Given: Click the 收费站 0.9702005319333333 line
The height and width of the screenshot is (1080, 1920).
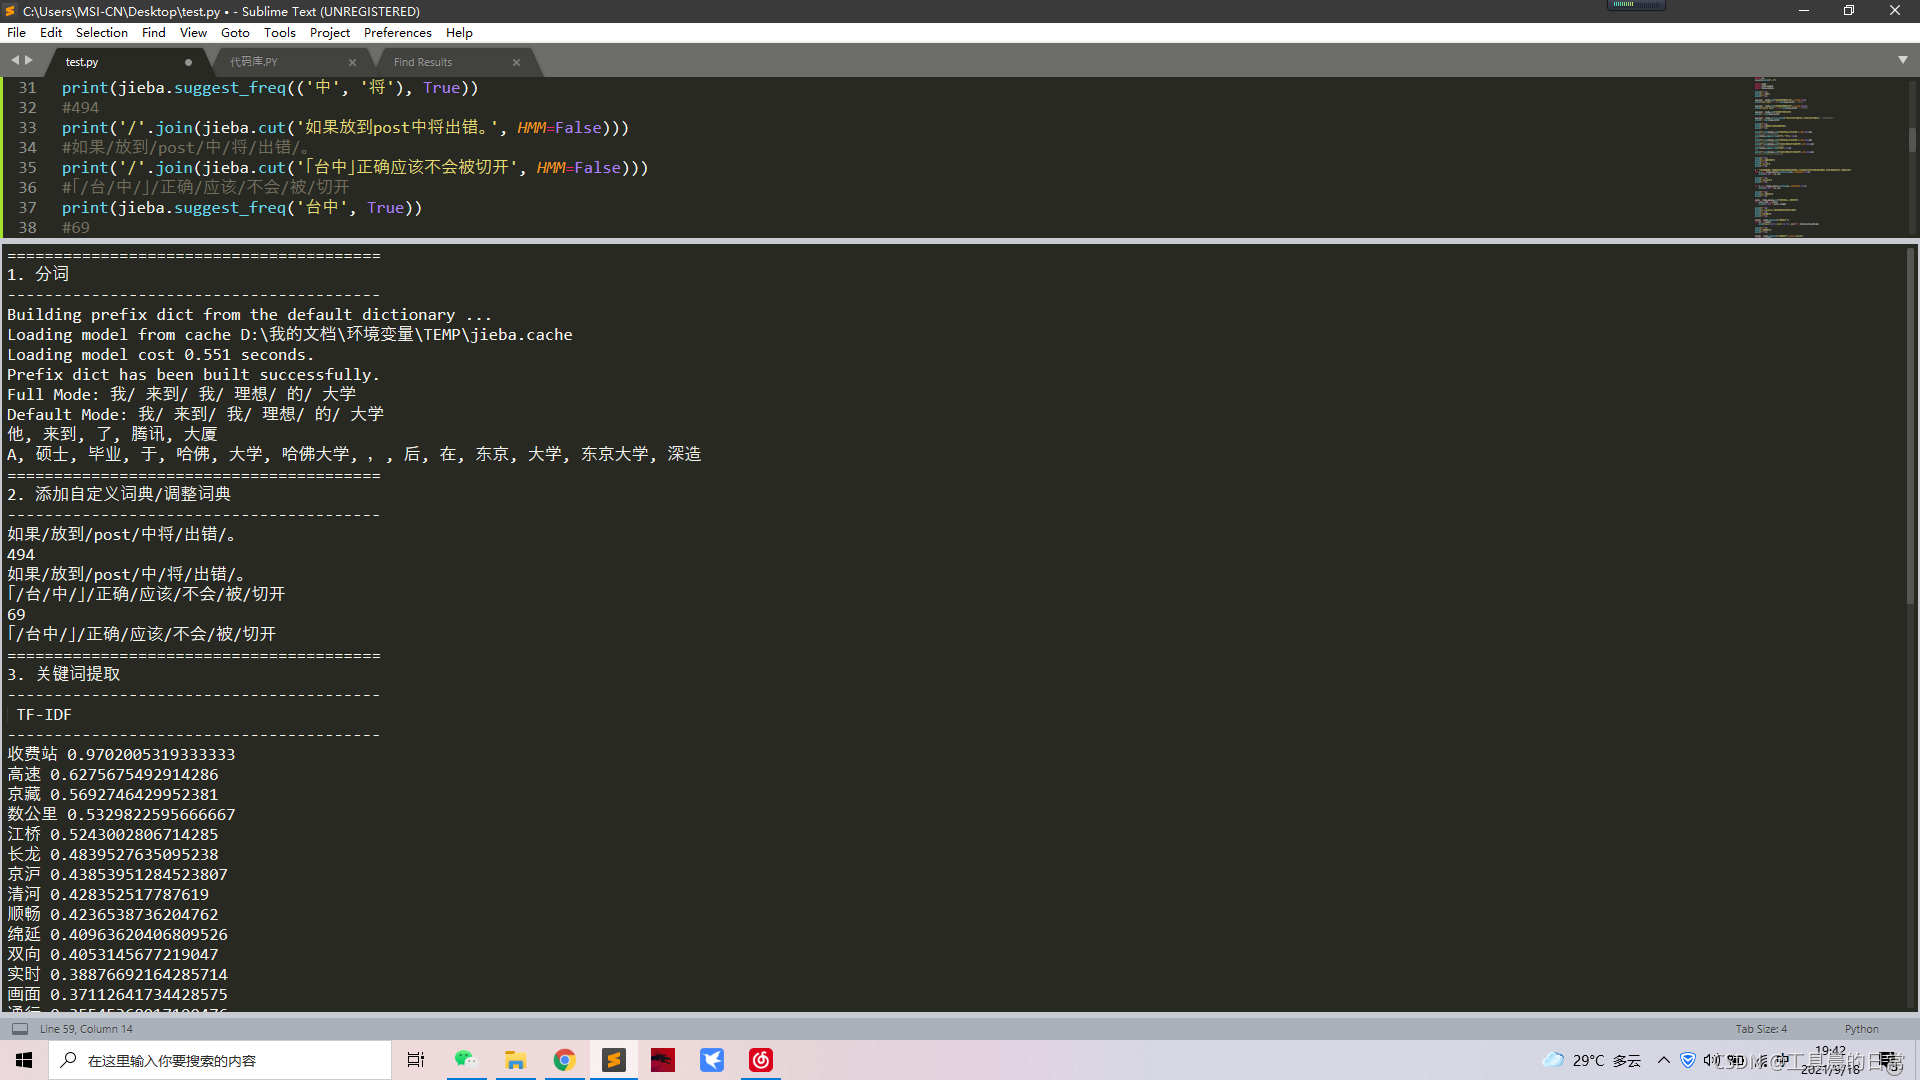Looking at the screenshot, I should [121, 754].
